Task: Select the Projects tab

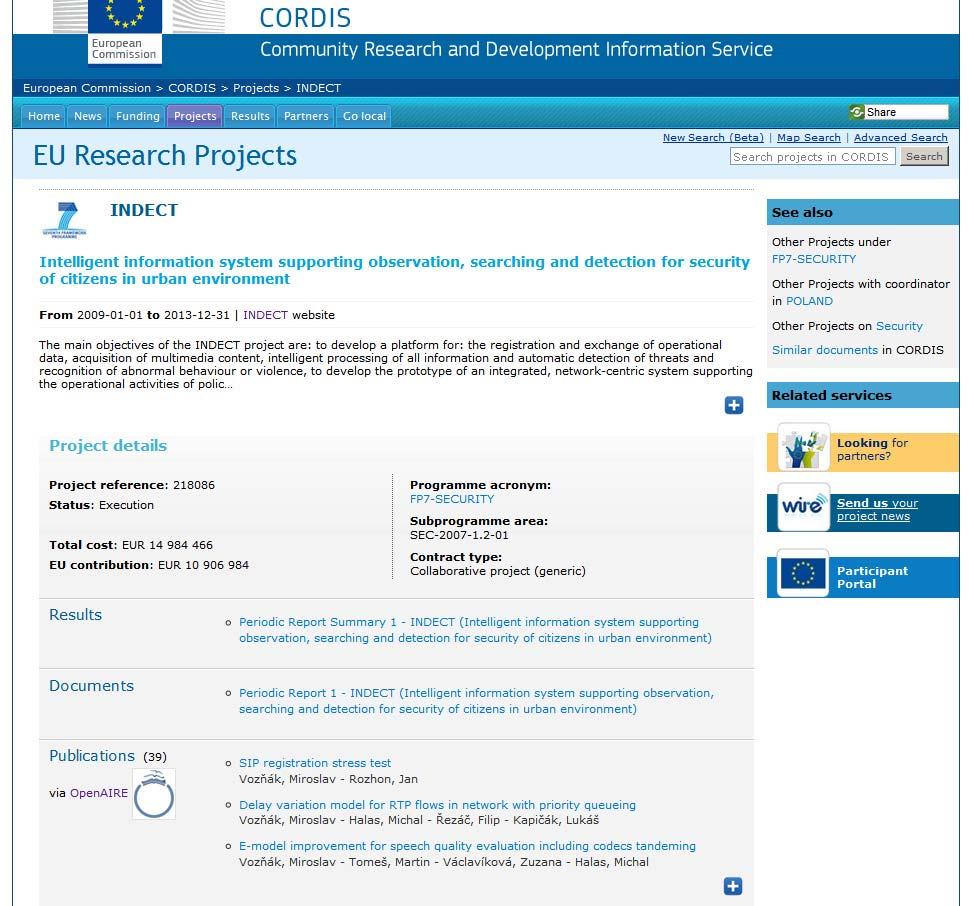Action: (195, 116)
